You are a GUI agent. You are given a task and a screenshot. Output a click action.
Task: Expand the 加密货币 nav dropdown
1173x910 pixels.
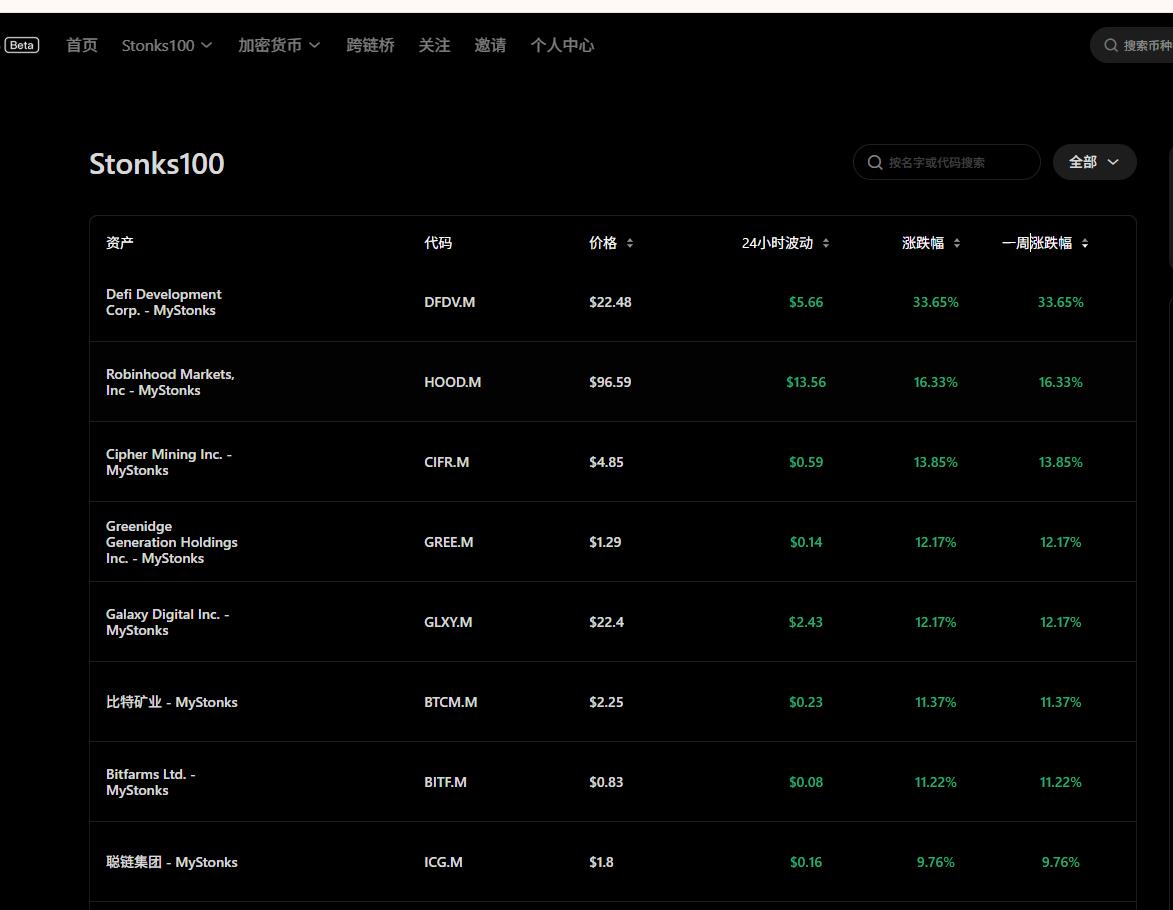279,46
